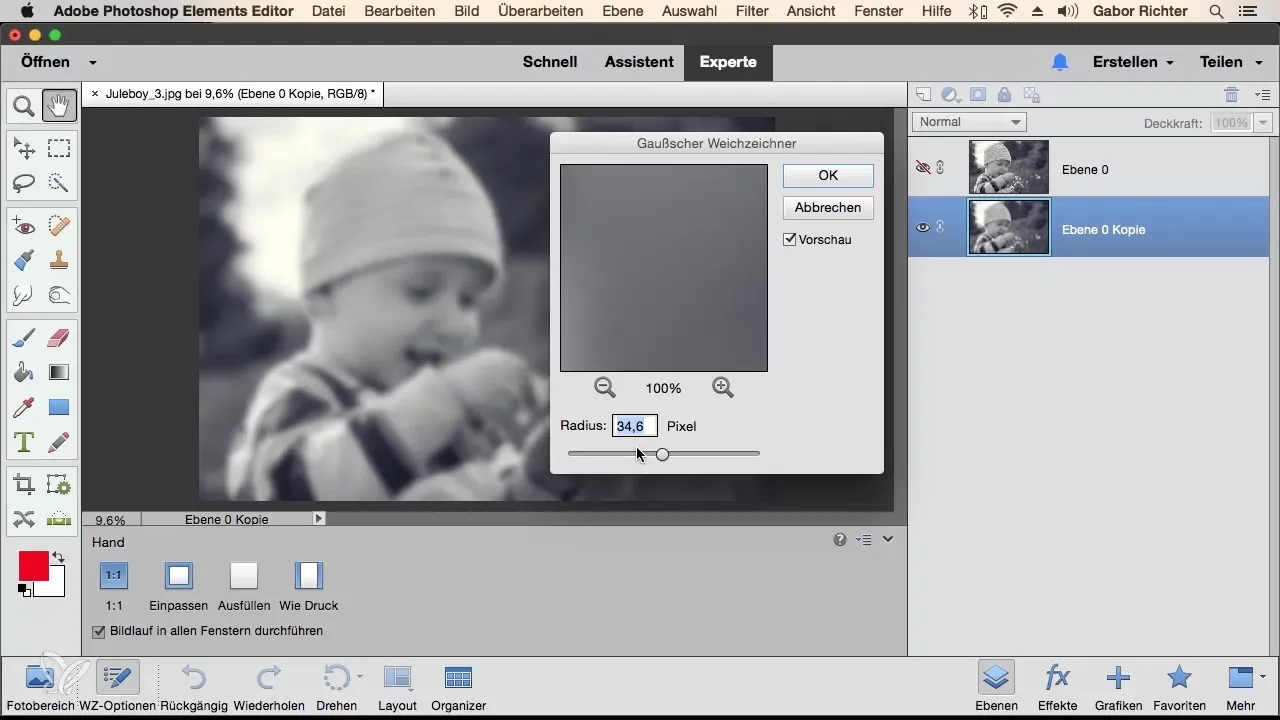Show the hidden Ebene 0 layer

pyautogui.click(x=923, y=169)
